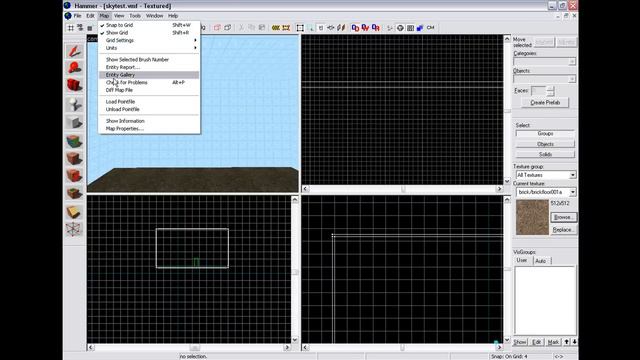
Task: Choose the Entity tool white figure icon
Action: pos(74,104)
